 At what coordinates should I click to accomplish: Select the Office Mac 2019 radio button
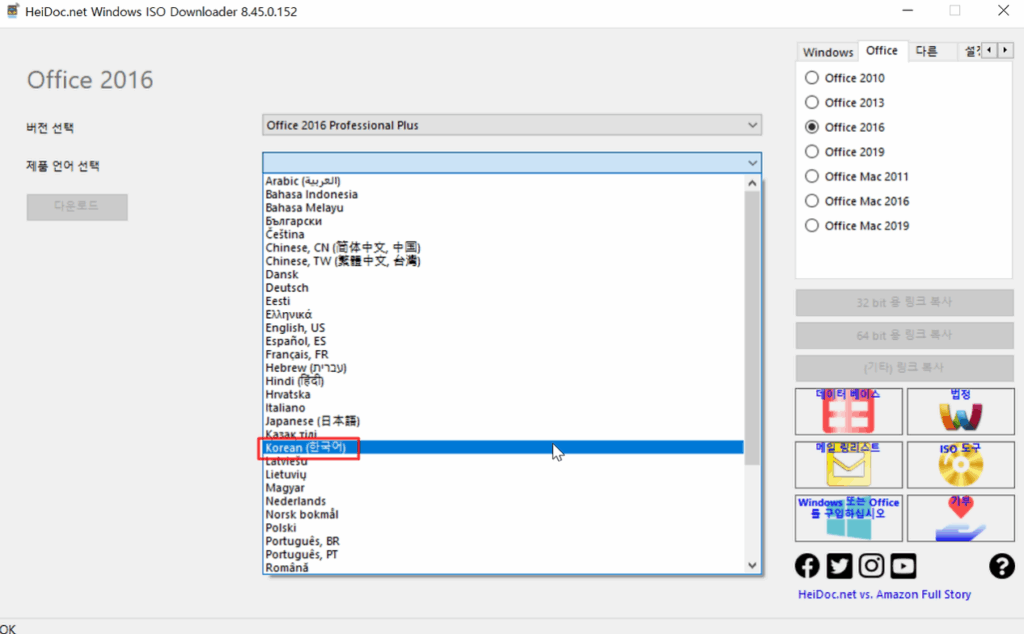(812, 225)
